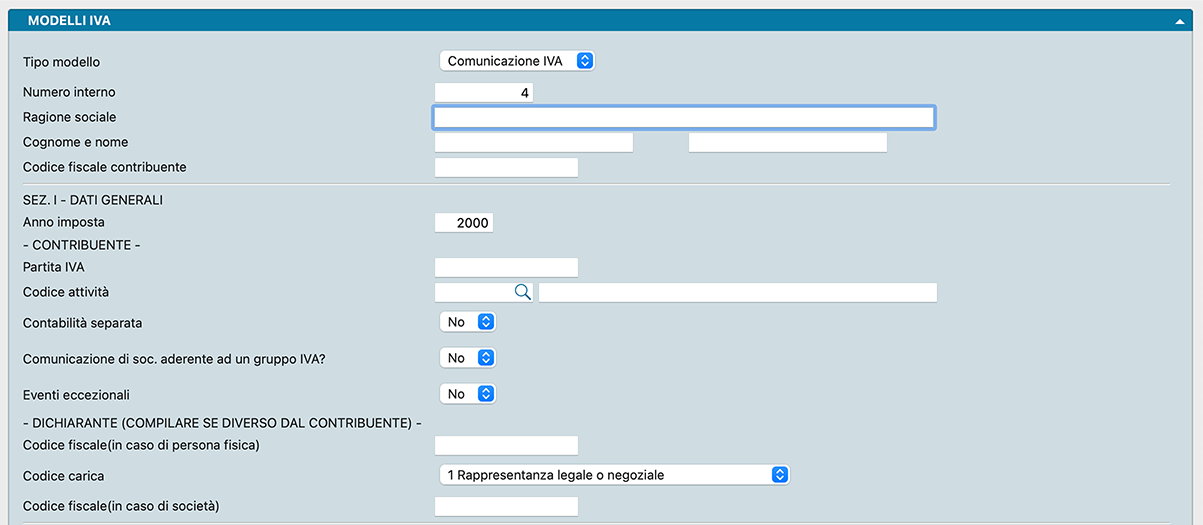The height and width of the screenshot is (525, 1203).
Task: Click the magnifier icon beside Codice attività
Action: (x=522, y=292)
